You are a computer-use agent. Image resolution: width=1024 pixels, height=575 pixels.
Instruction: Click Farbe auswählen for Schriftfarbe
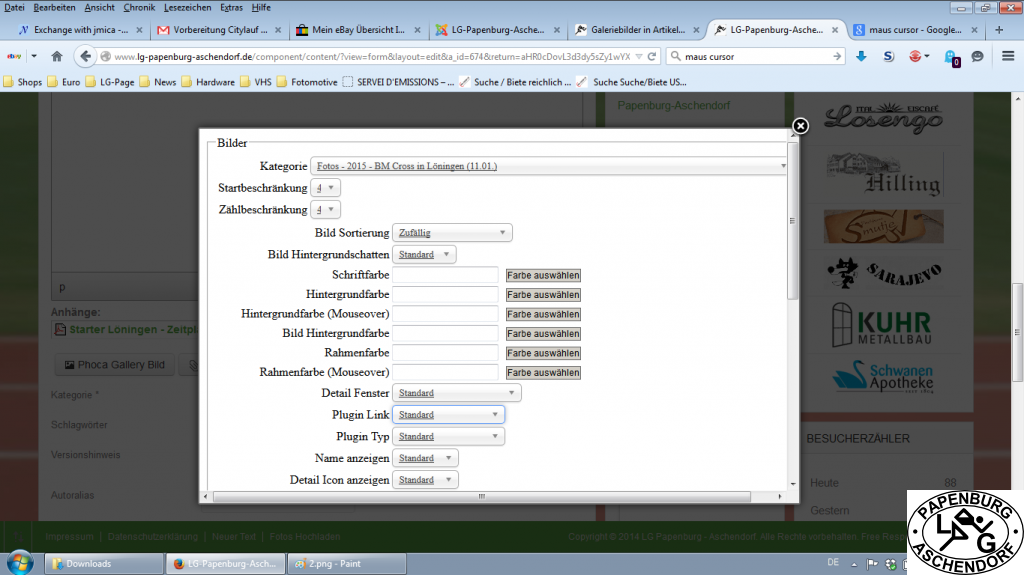coord(543,275)
